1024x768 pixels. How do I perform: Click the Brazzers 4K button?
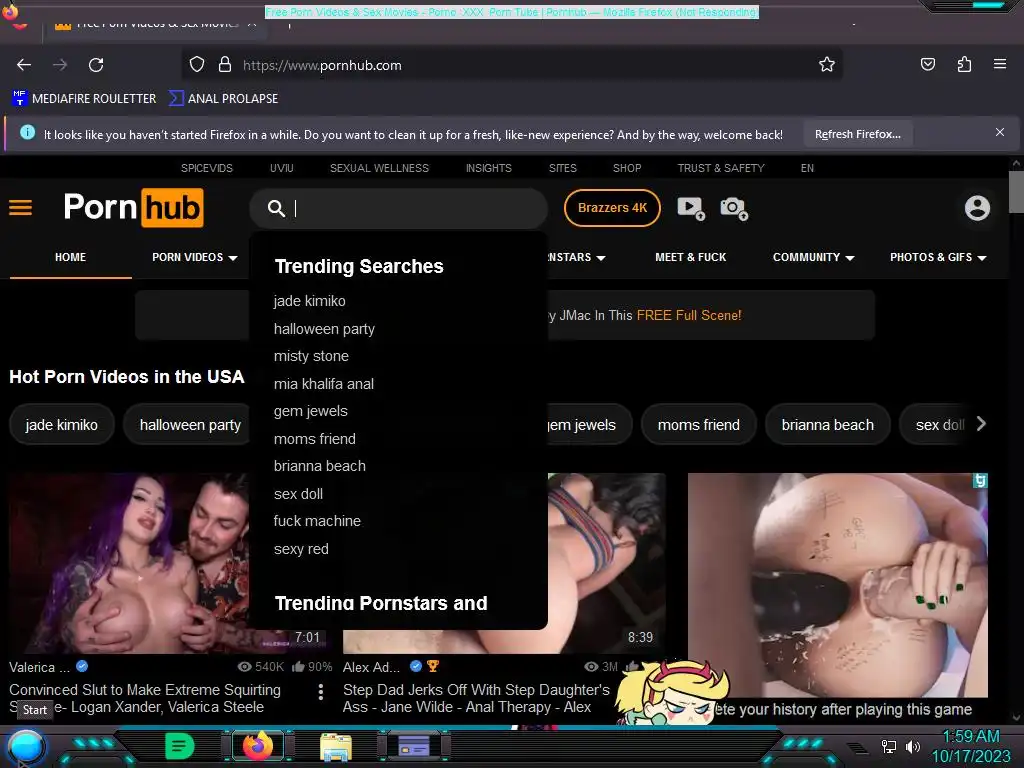click(612, 208)
